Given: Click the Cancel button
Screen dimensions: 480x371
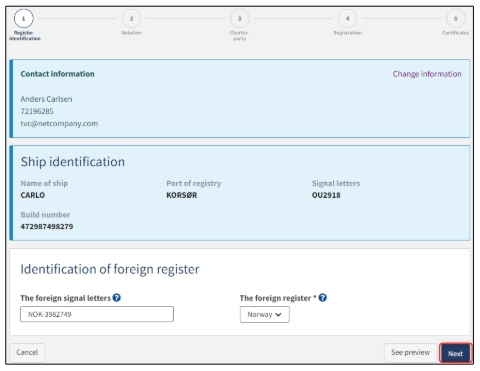Looking at the screenshot, I should [x=27, y=352].
